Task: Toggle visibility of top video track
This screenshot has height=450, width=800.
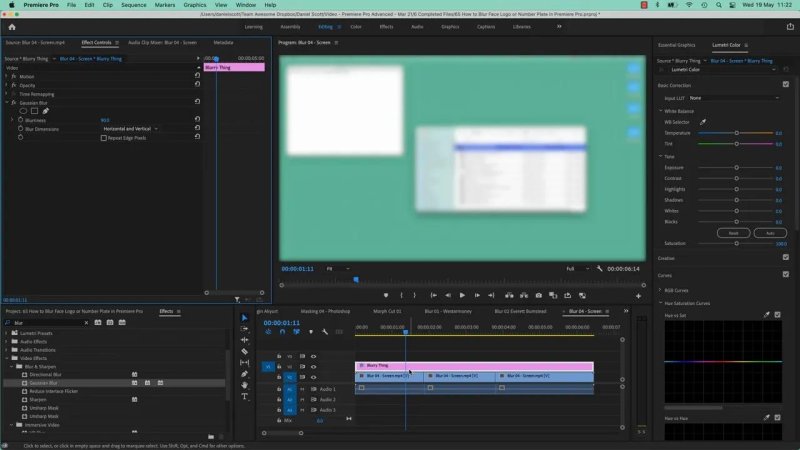Action: pos(314,356)
